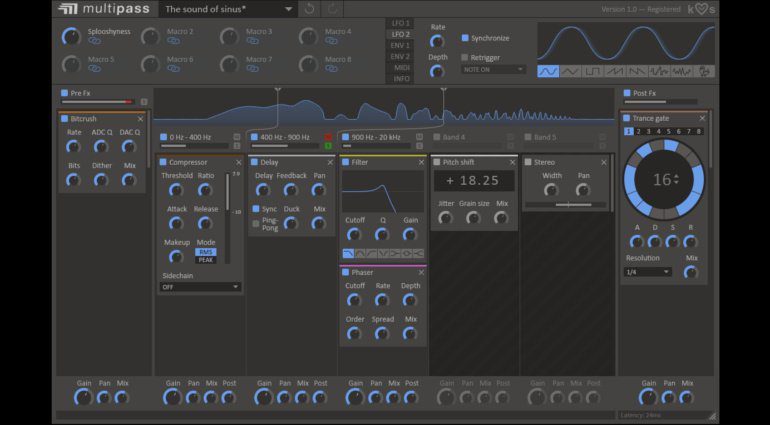Toggle Pre Fx enable box

pyautogui.click(x=64, y=93)
